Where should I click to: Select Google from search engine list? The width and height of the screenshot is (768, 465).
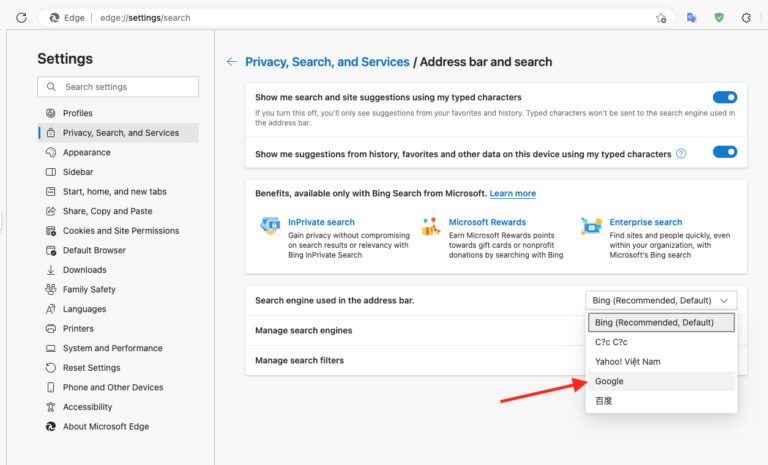(x=661, y=381)
